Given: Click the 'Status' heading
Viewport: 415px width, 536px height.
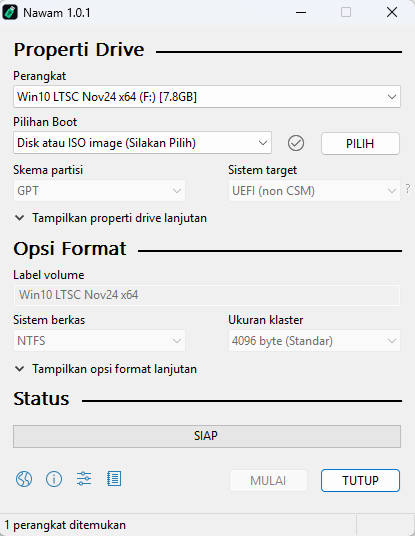Looking at the screenshot, I should (41, 399).
